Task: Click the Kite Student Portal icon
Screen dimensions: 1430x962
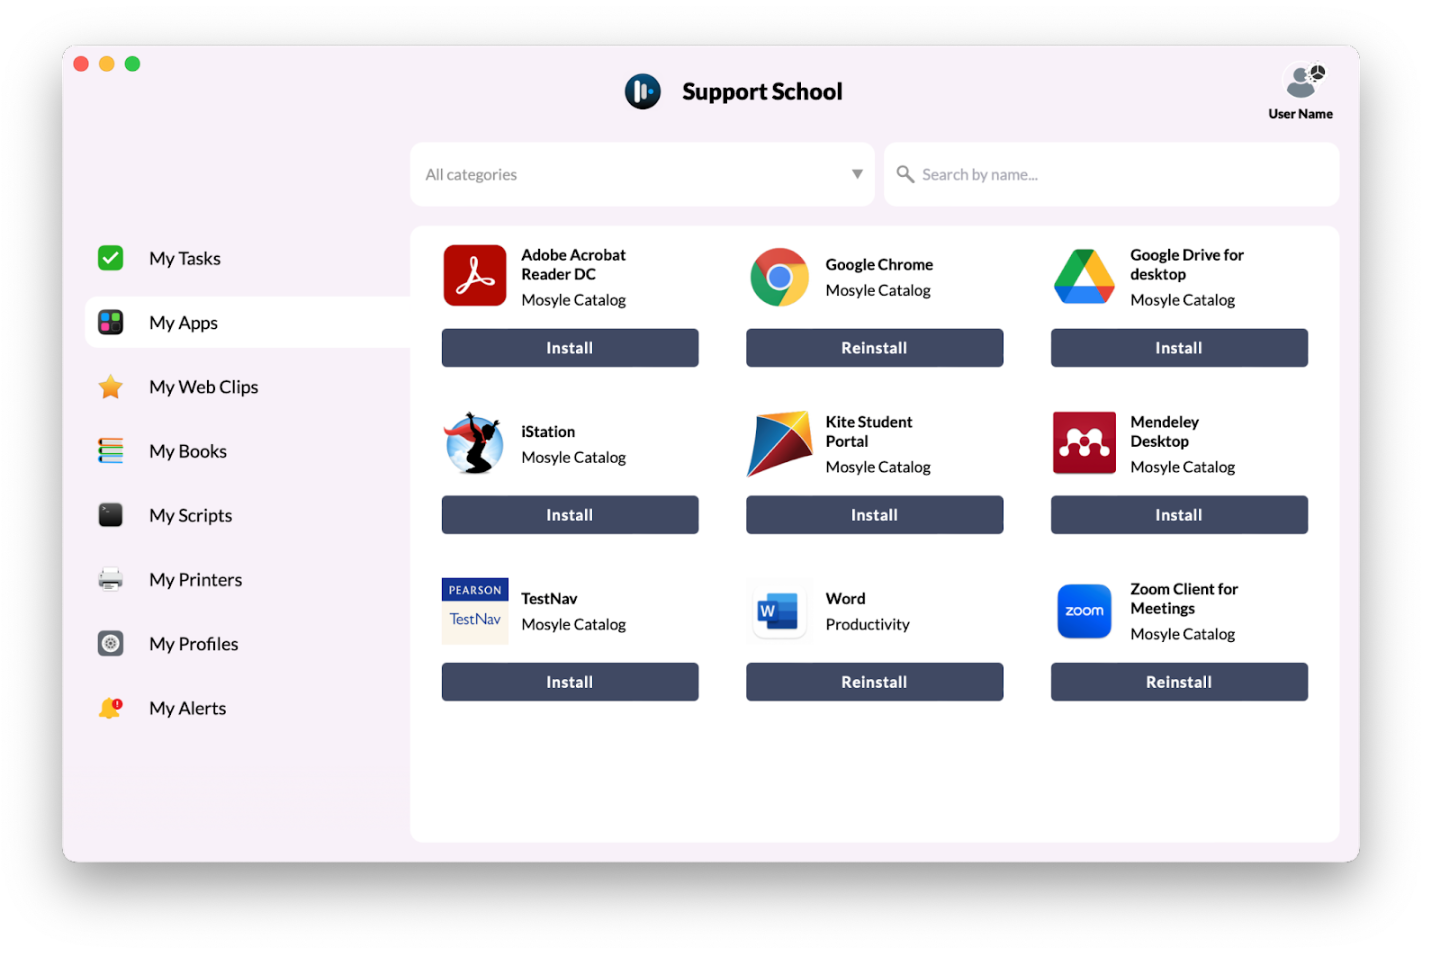Action: coord(779,443)
